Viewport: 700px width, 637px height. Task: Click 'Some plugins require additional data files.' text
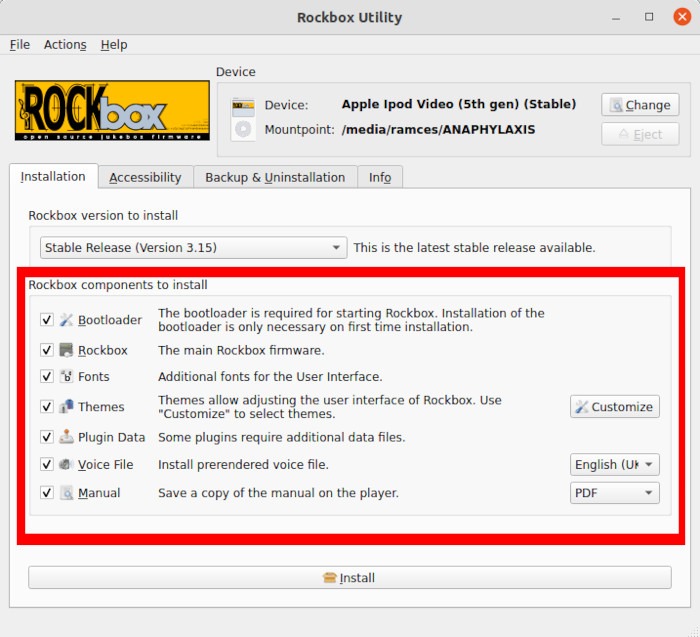click(281, 437)
